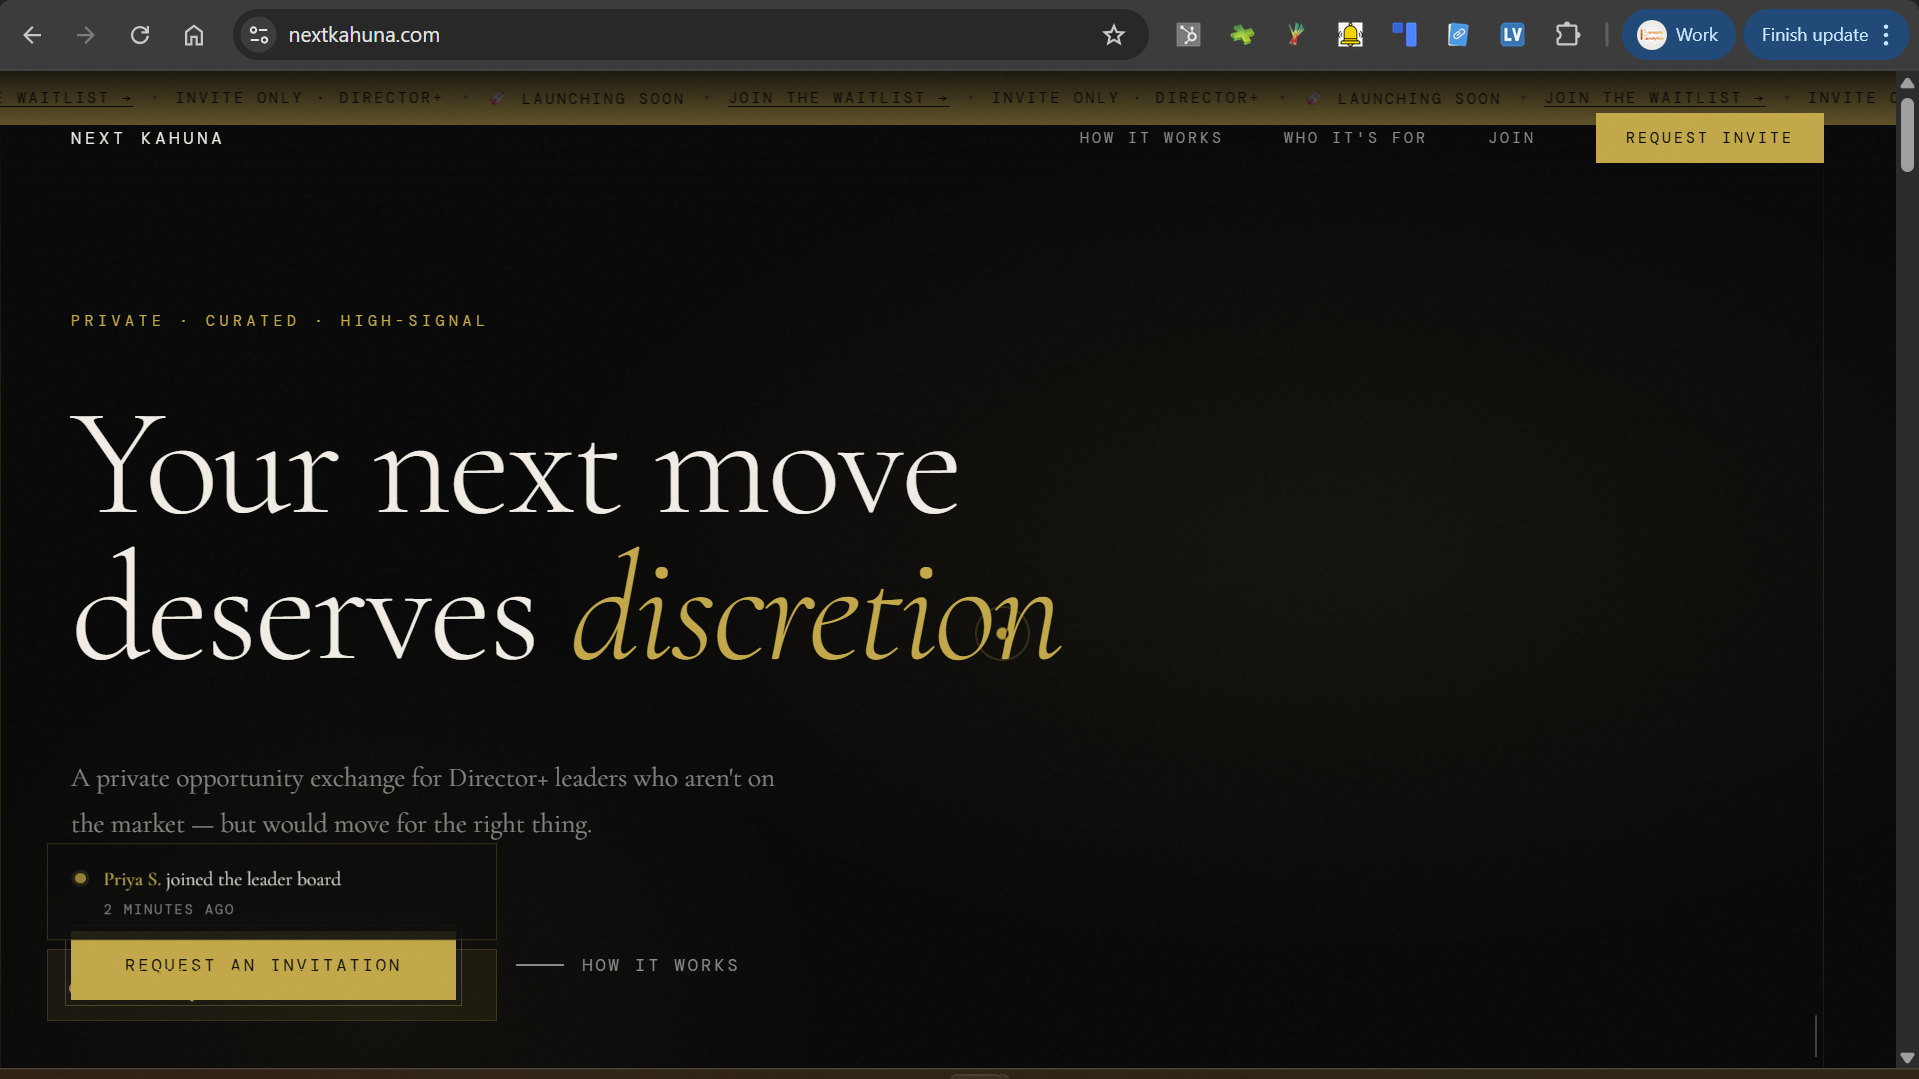Click the green plus extension icon

(x=1242, y=35)
